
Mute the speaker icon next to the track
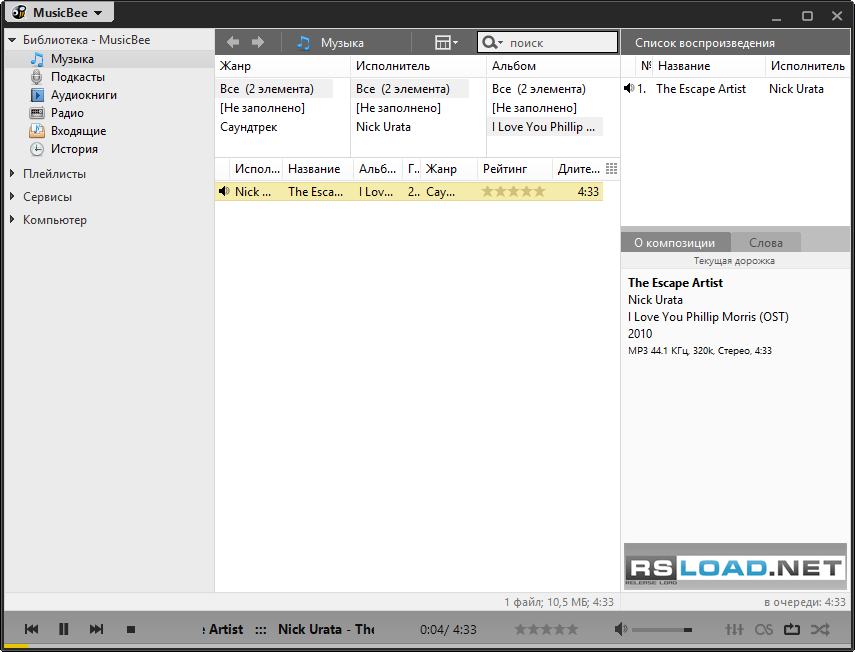pos(224,190)
